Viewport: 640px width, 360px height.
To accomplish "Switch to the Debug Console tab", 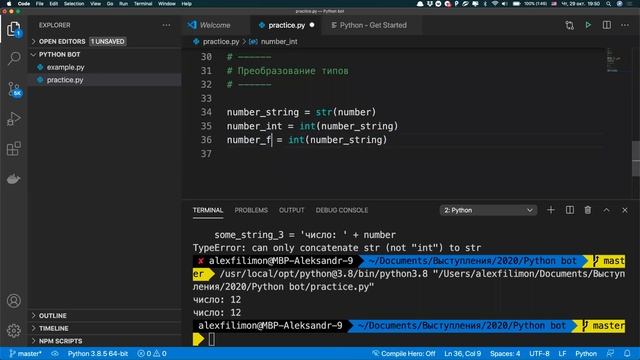I will click(342, 210).
